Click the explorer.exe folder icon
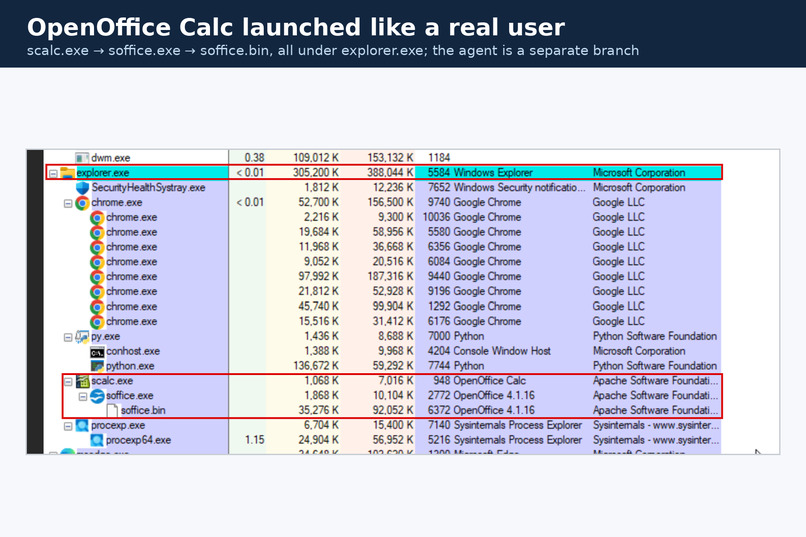Viewport: 806px width, 537px height. [67, 173]
